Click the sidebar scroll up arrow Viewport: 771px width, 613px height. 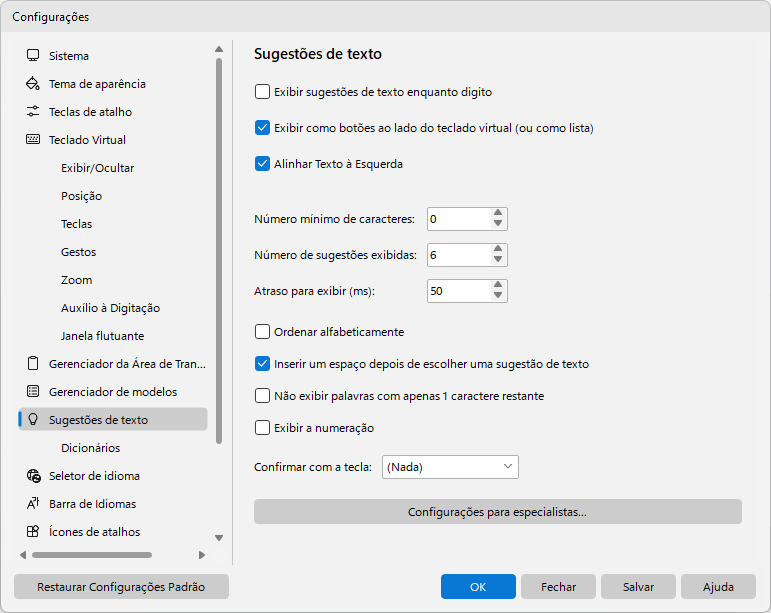(x=219, y=49)
